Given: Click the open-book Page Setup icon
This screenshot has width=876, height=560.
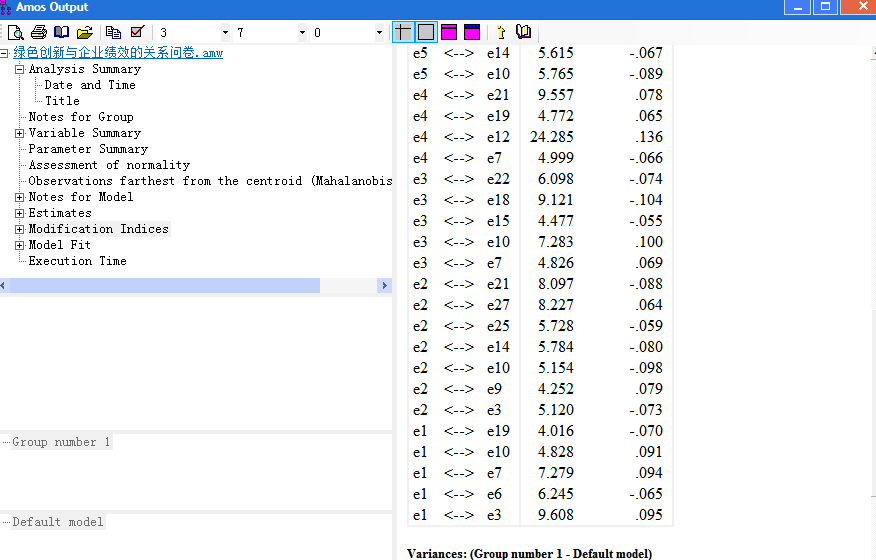Looking at the screenshot, I should tap(61, 32).
